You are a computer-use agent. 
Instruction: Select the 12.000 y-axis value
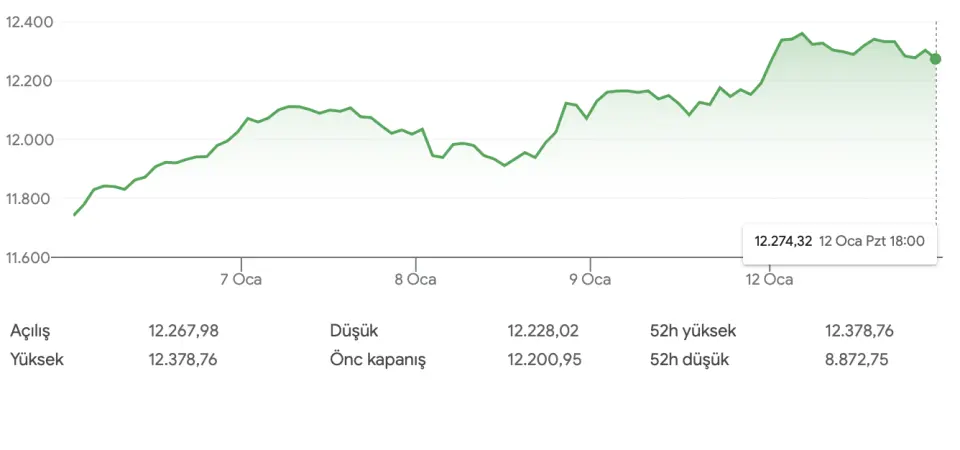tap(30, 140)
